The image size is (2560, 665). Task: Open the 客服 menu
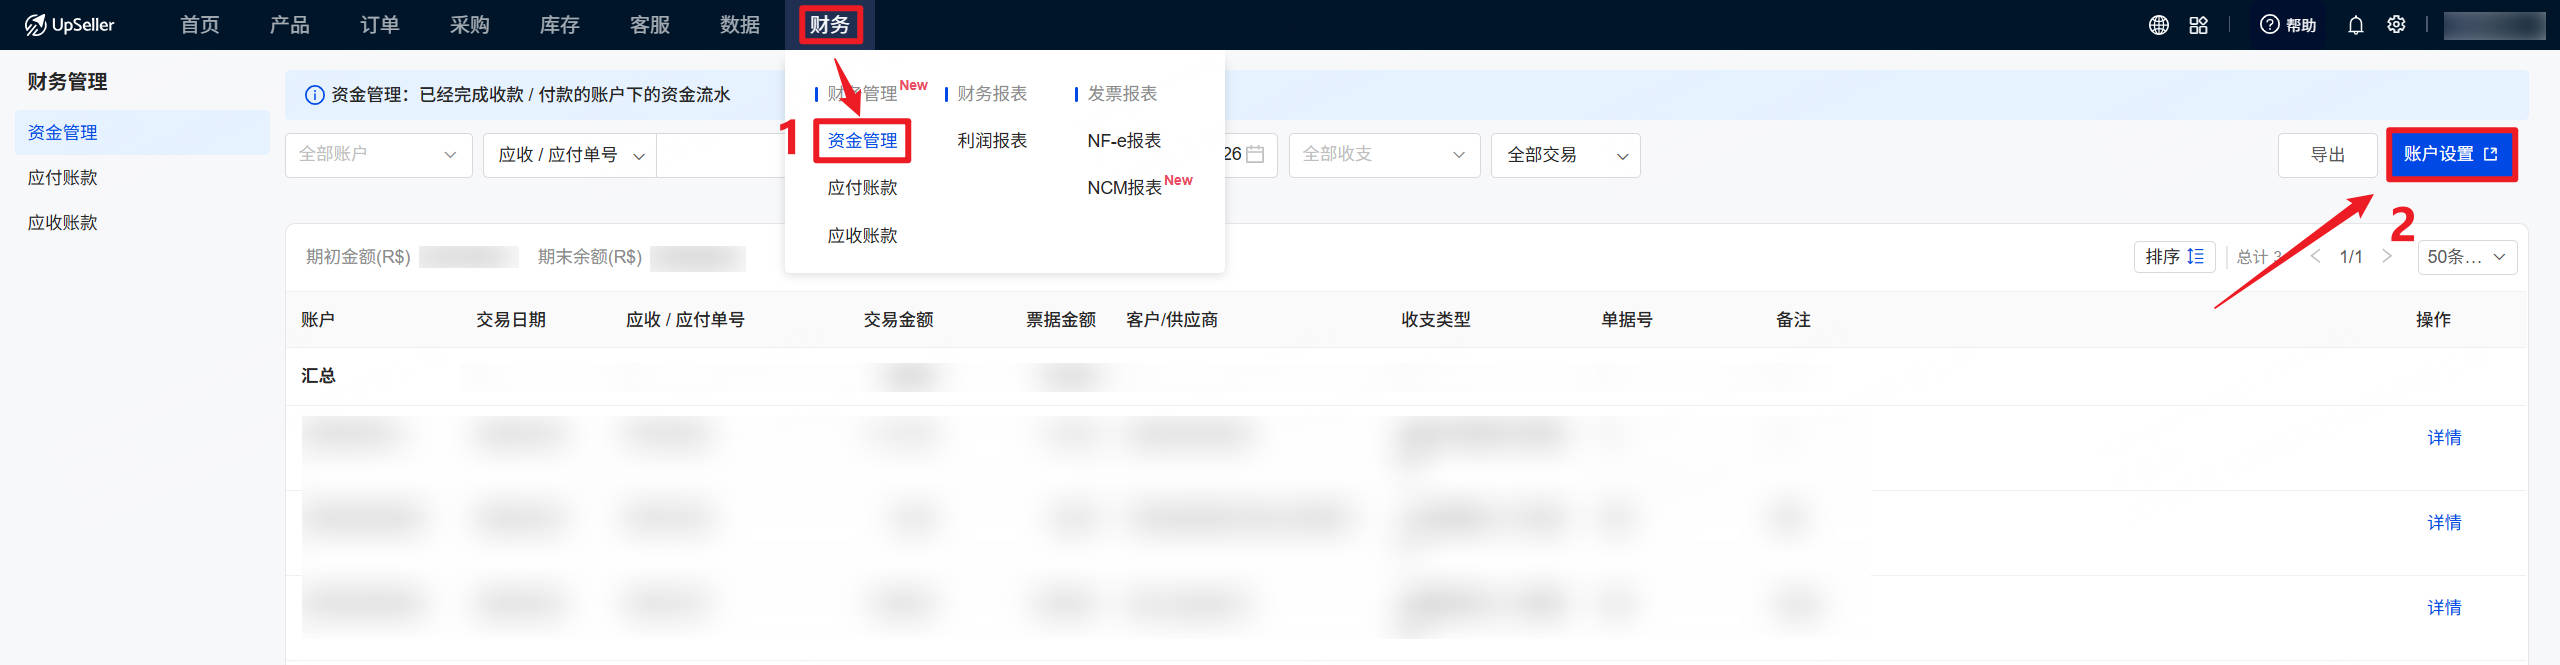649,25
